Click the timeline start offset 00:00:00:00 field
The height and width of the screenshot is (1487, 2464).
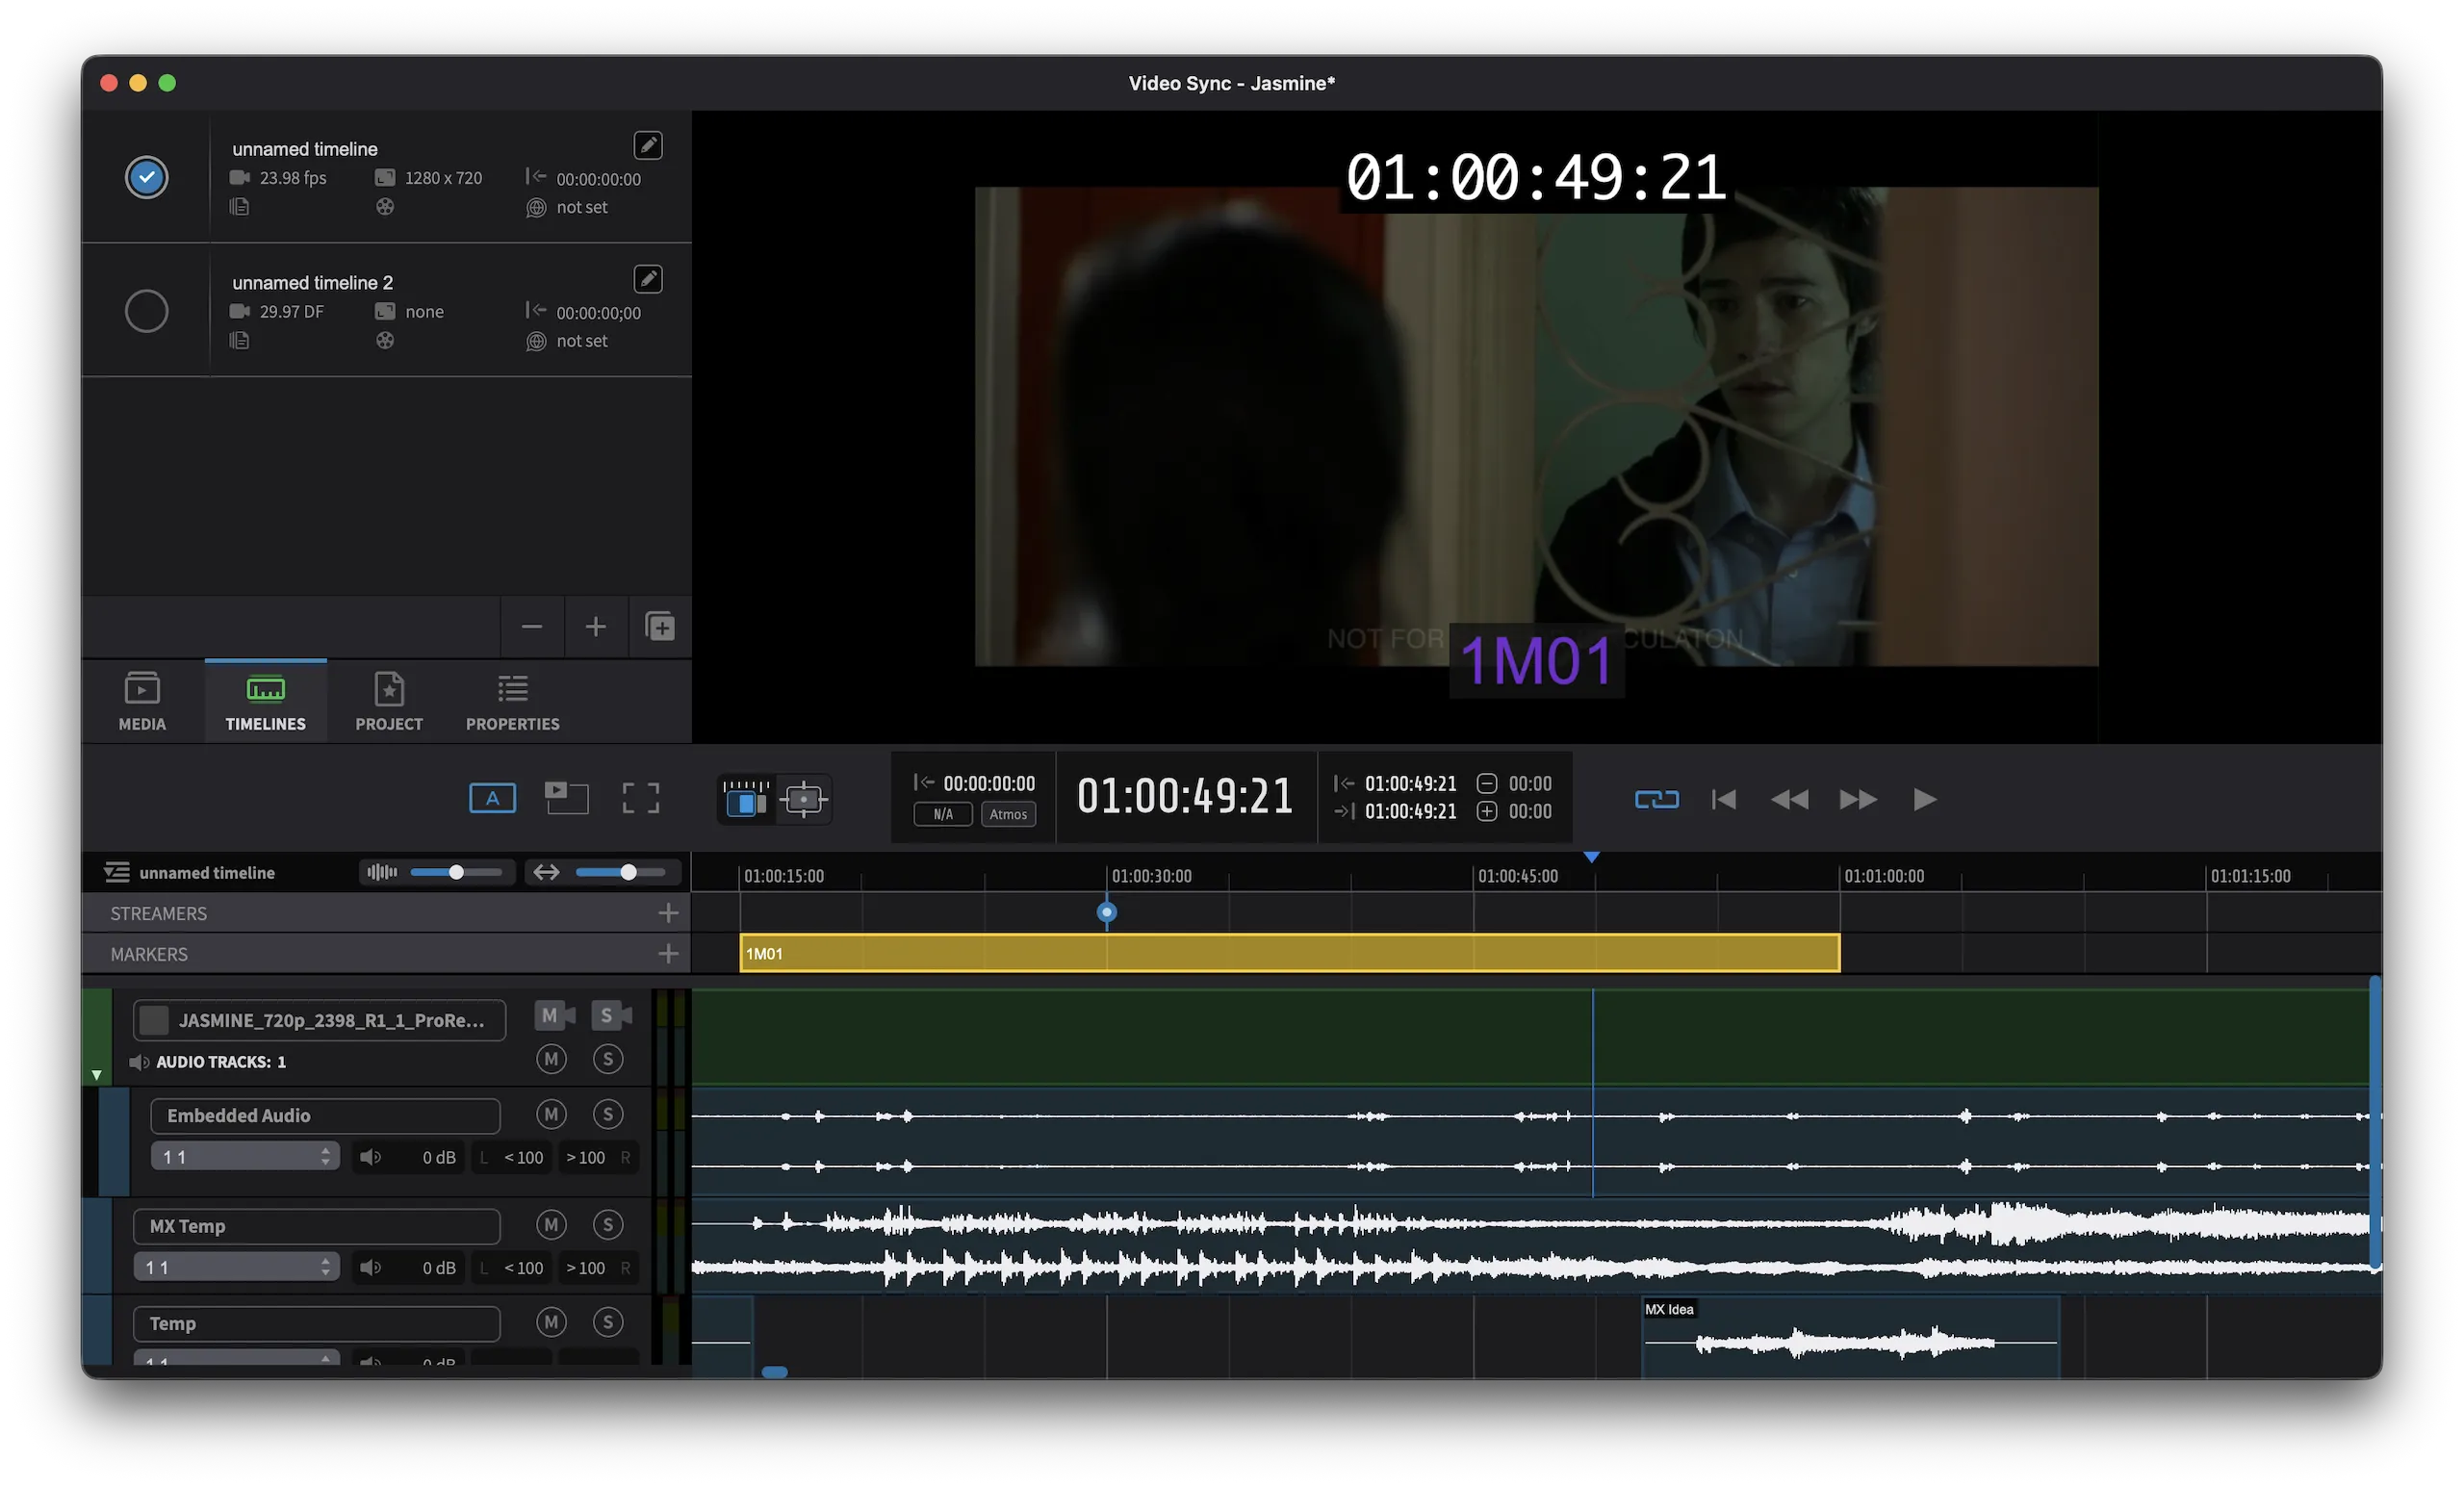point(989,784)
